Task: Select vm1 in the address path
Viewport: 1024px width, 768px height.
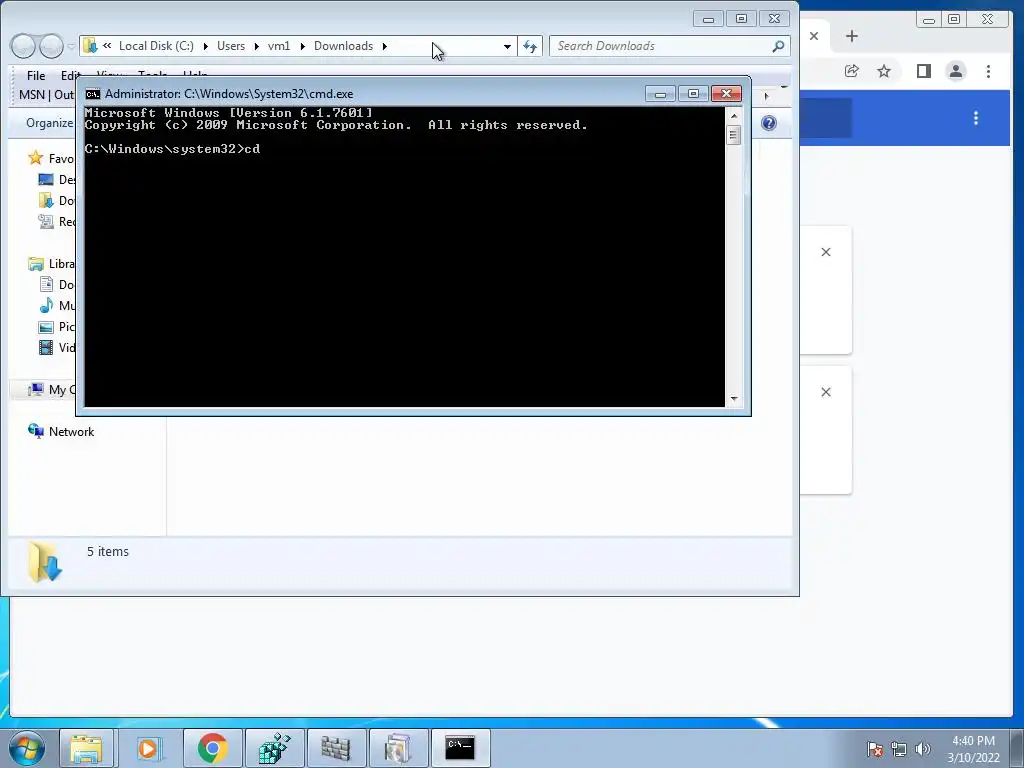Action: coord(279,46)
